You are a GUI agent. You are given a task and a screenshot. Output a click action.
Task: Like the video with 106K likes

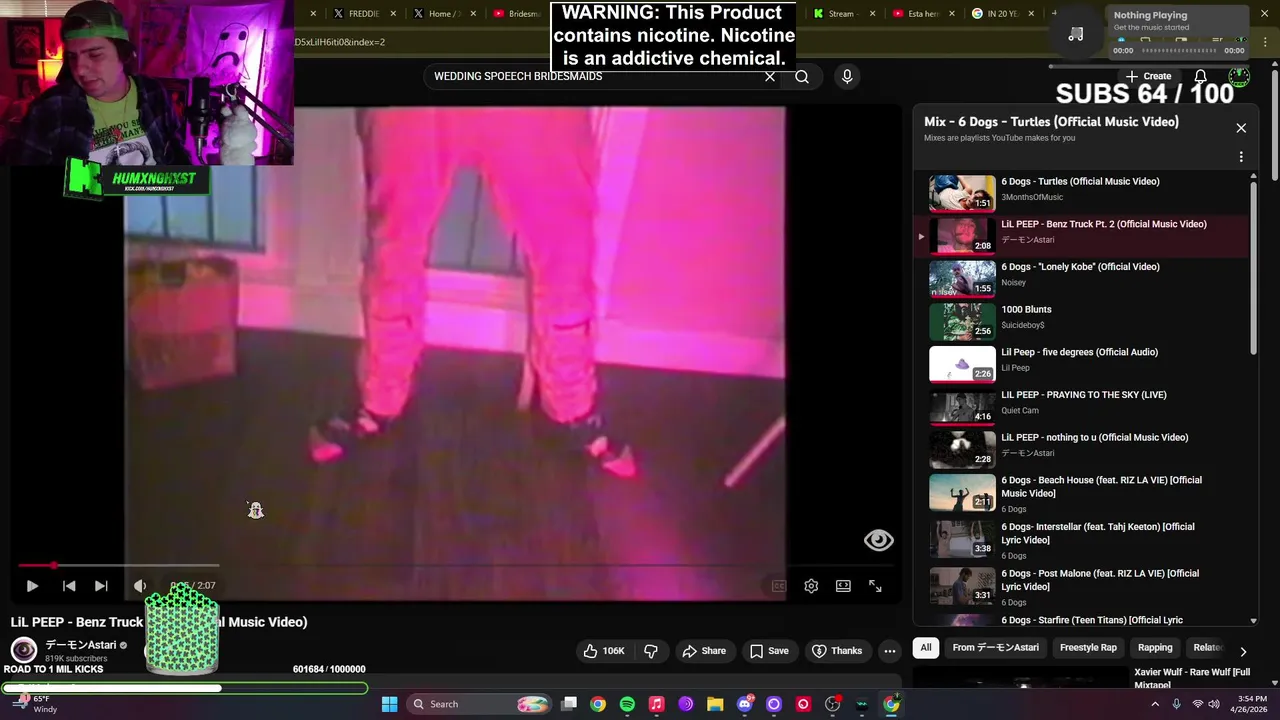coord(605,651)
